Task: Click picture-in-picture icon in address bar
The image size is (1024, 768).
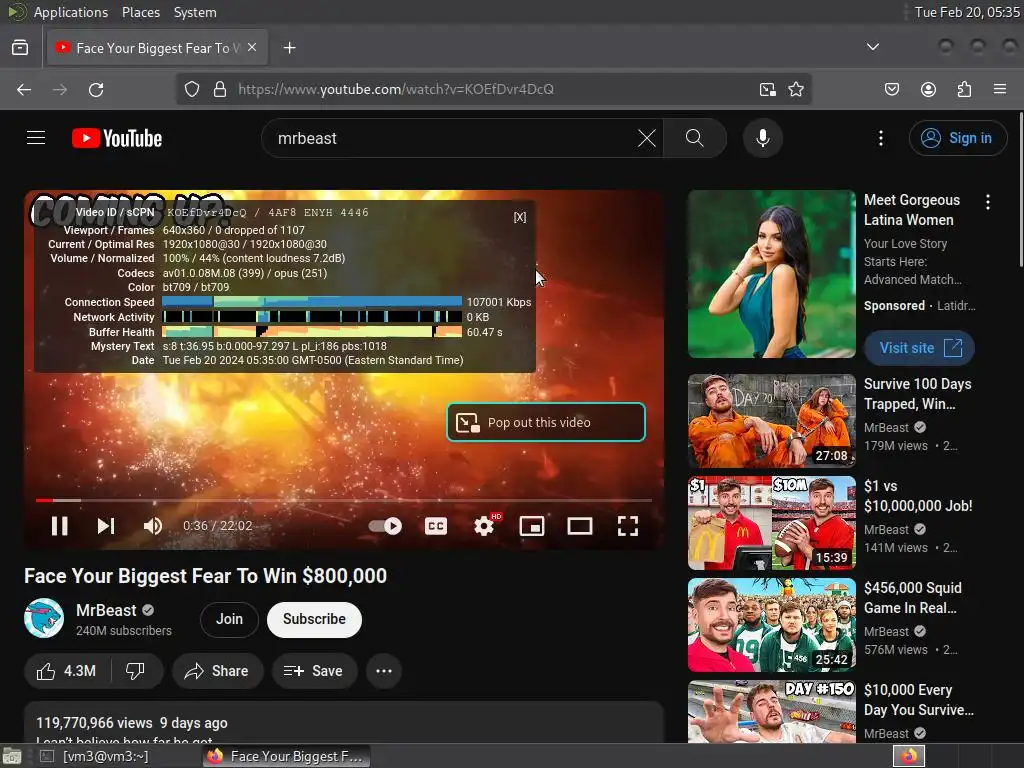Action: point(767,89)
